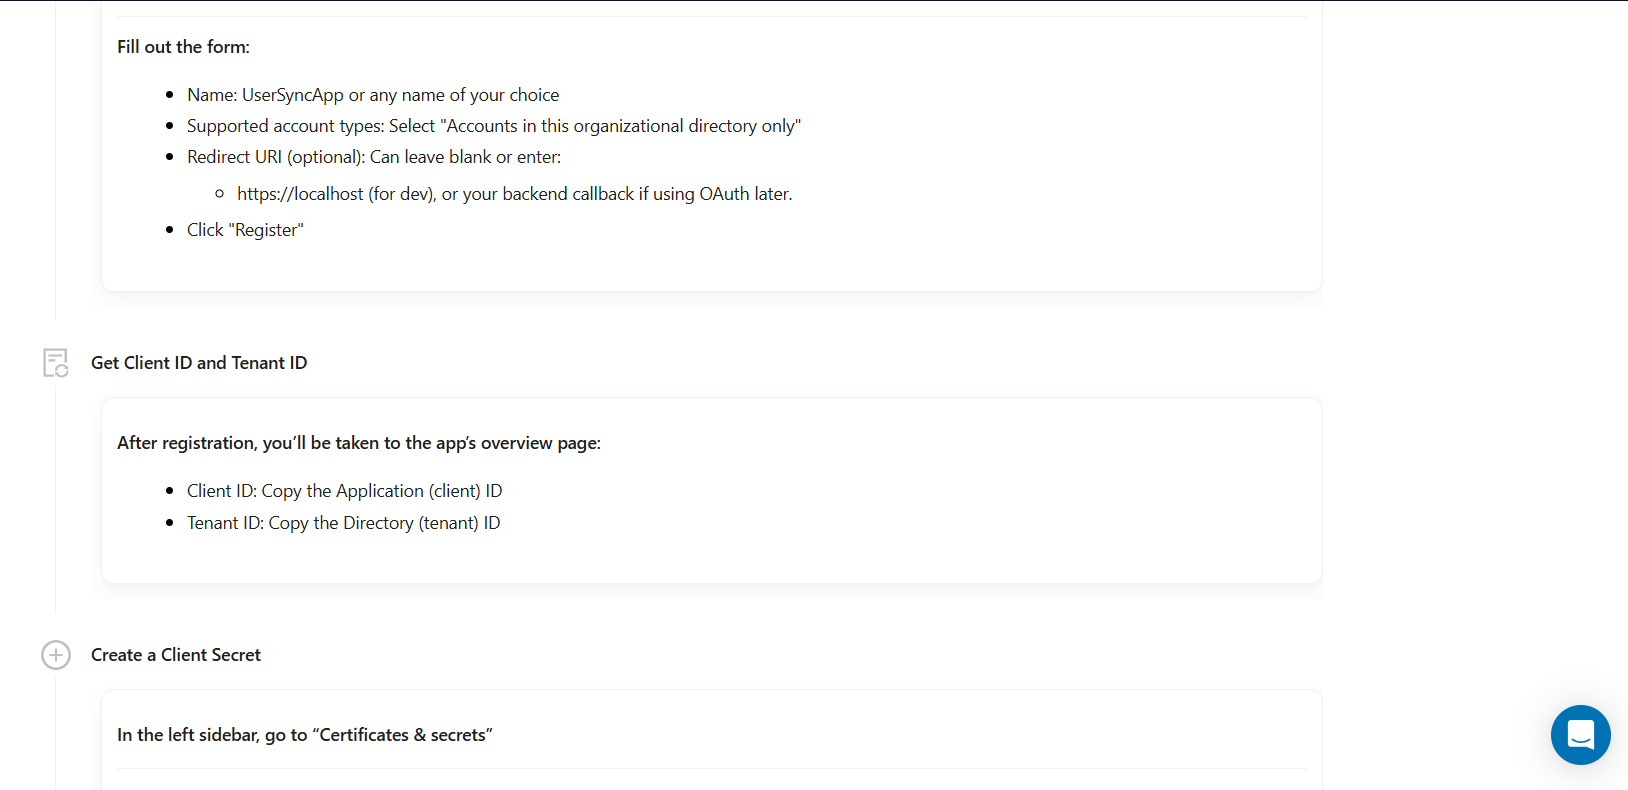Image resolution: width=1628 pixels, height=790 pixels.
Task: Select the "Create a Client Secret" step heading
Action: [x=176, y=655]
